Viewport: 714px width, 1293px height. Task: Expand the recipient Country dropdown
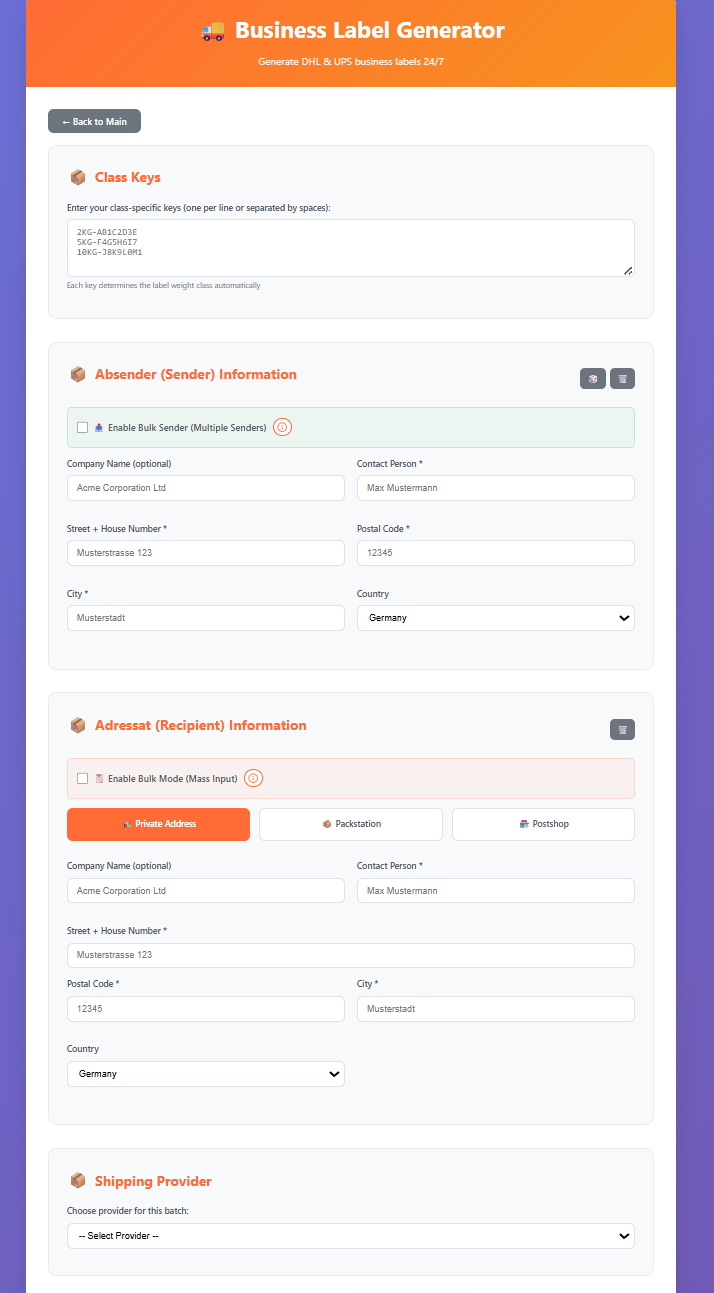coord(205,1074)
